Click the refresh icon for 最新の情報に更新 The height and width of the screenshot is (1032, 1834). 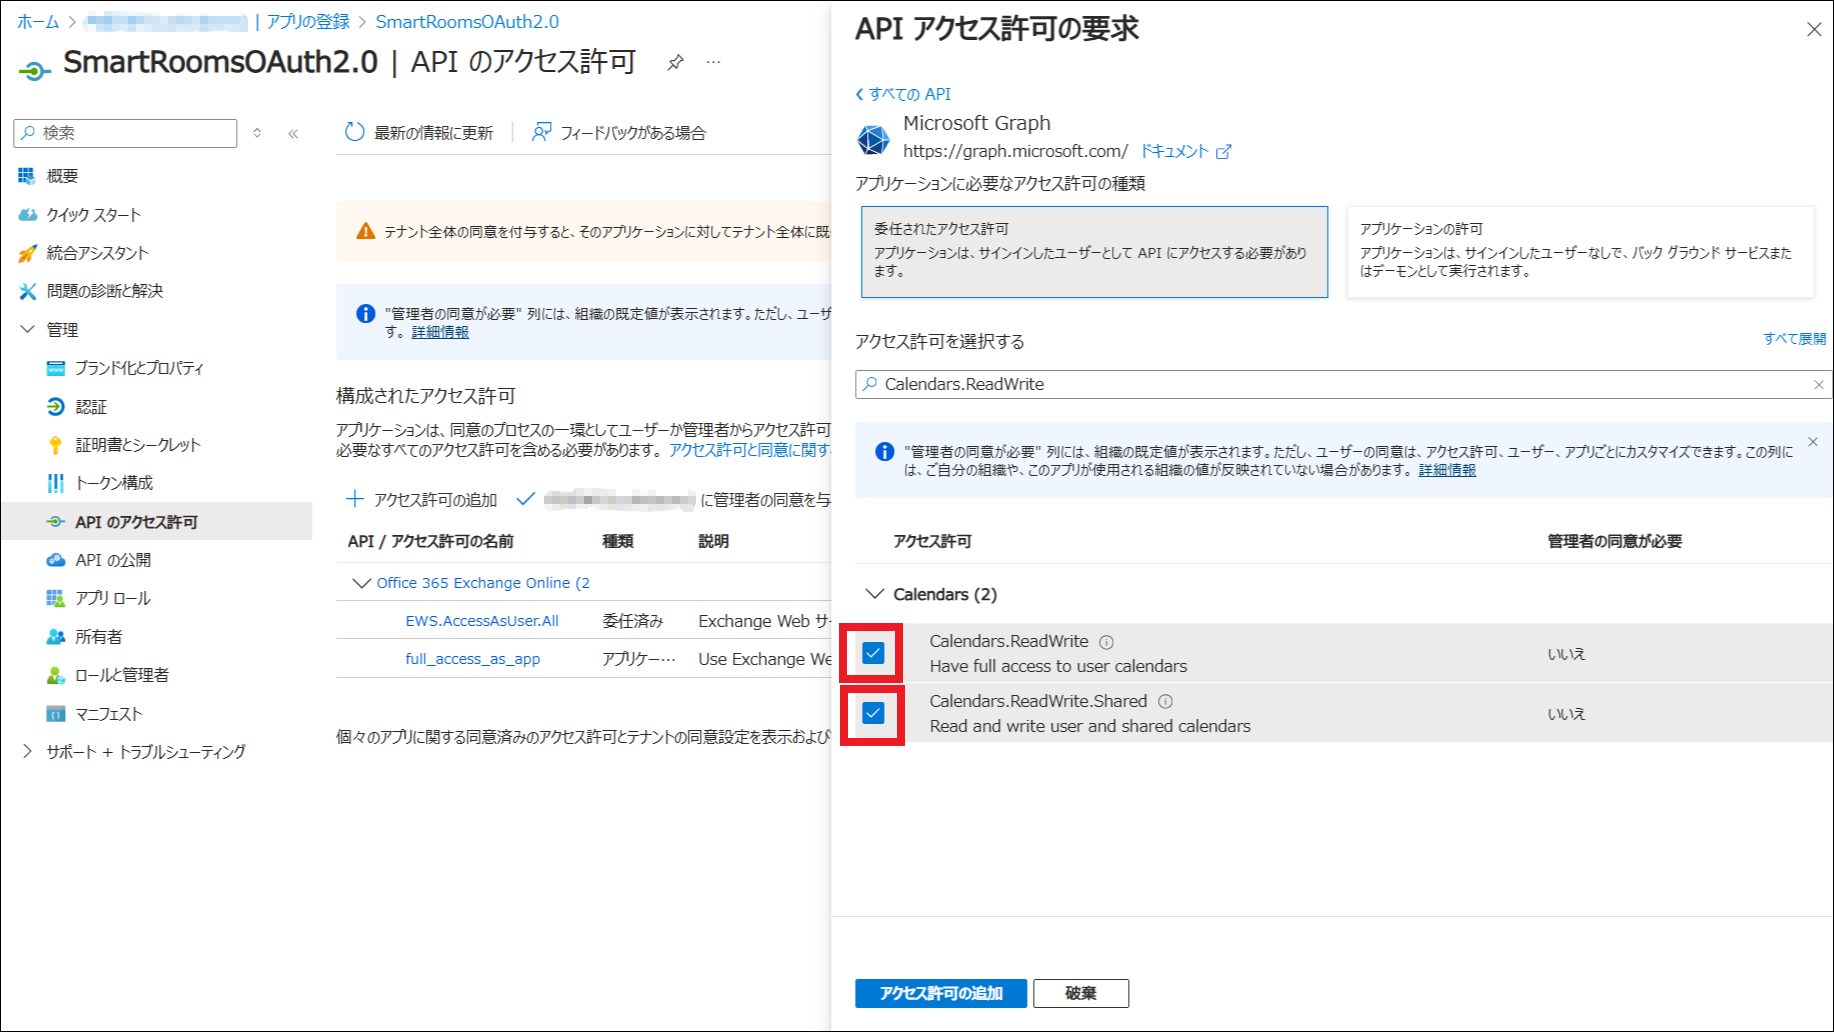[354, 132]
